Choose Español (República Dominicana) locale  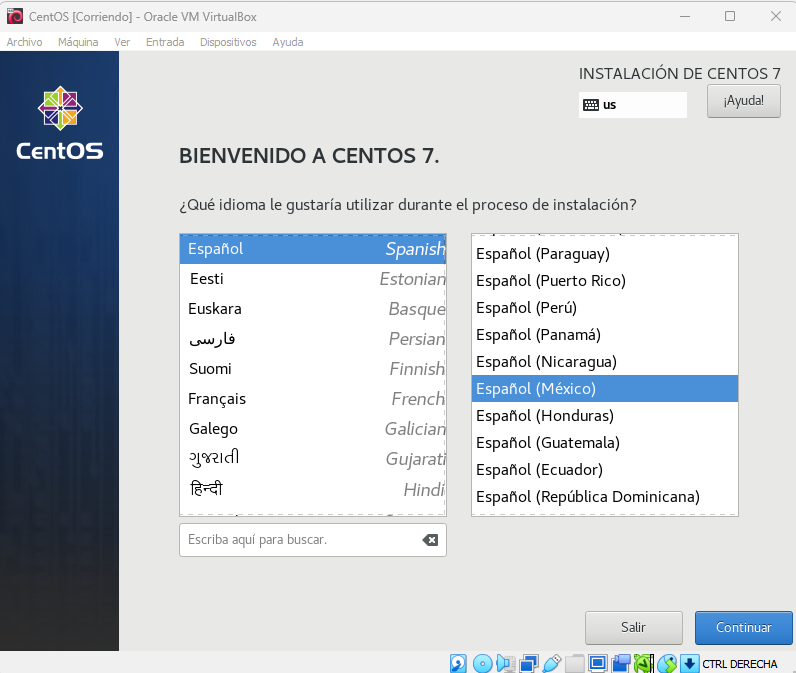(605, 496)
